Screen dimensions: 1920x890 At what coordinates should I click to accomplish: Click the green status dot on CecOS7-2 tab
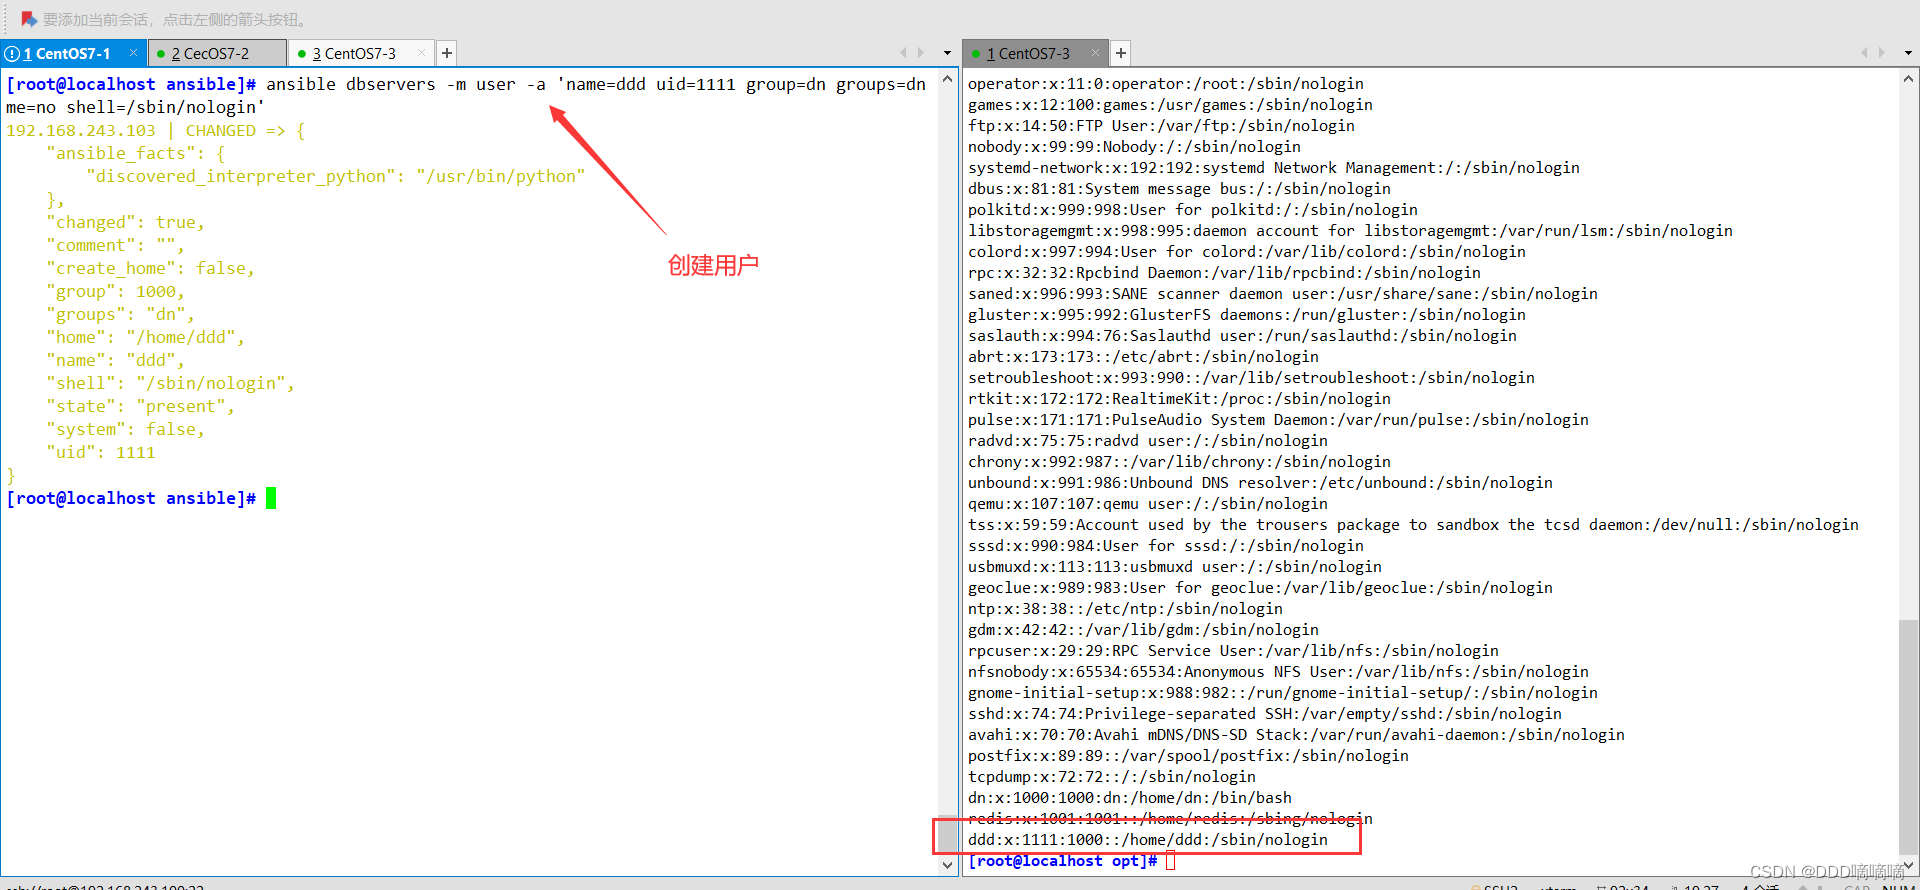161,54
